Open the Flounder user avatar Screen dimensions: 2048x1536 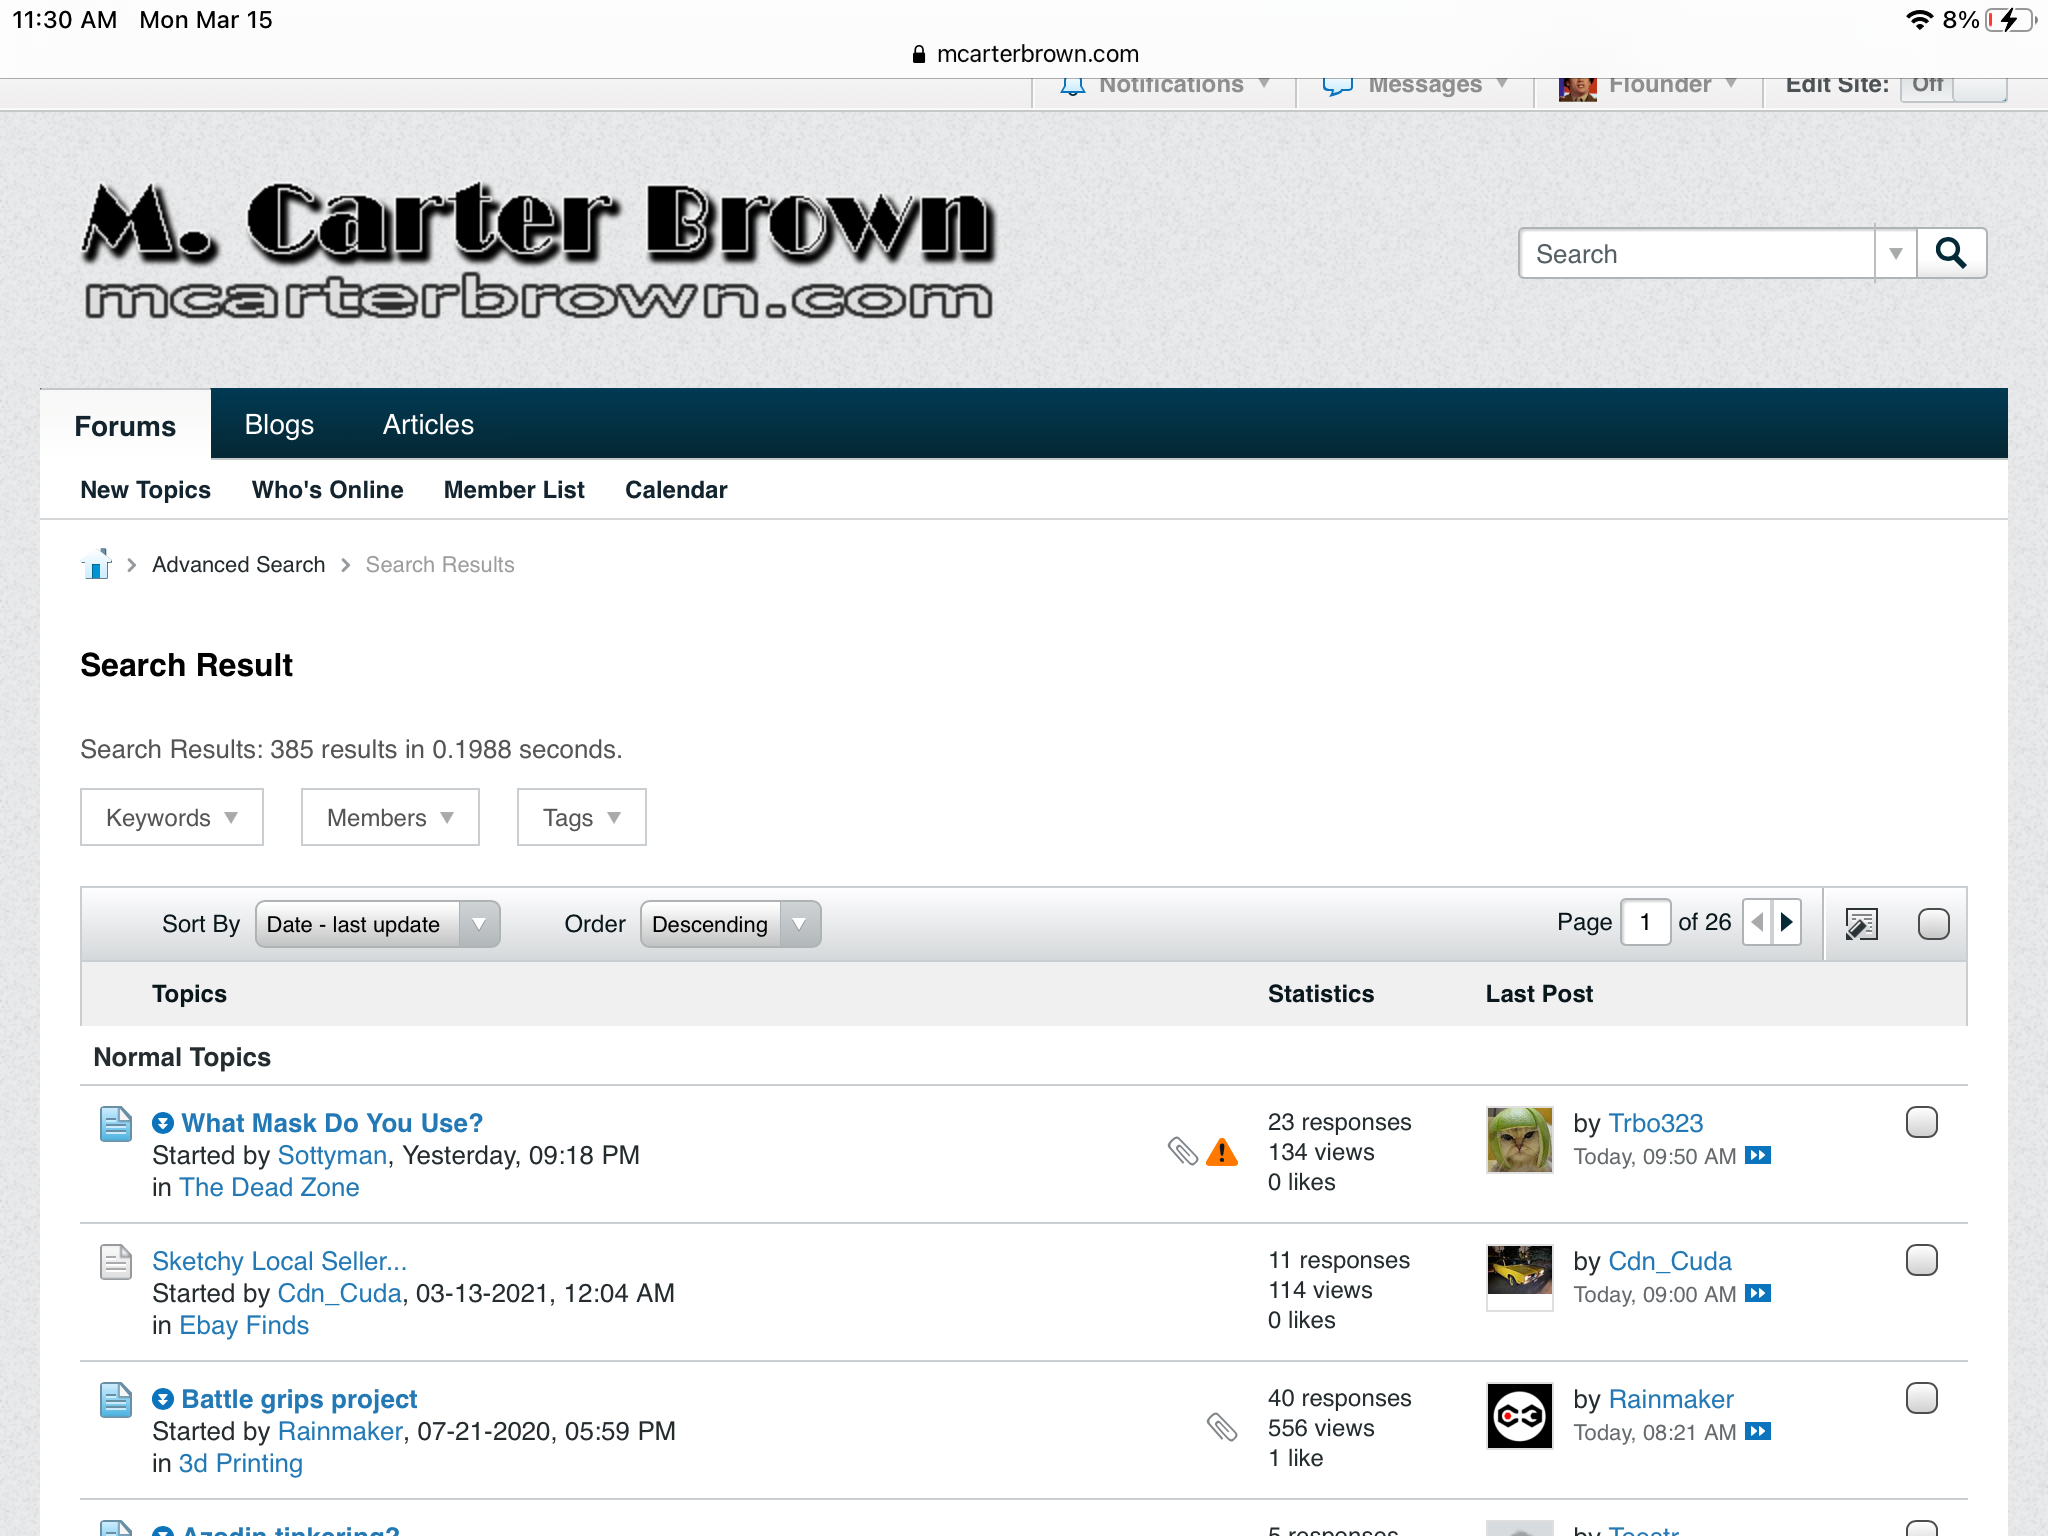pyautogui.click(x=1577, y=88)
